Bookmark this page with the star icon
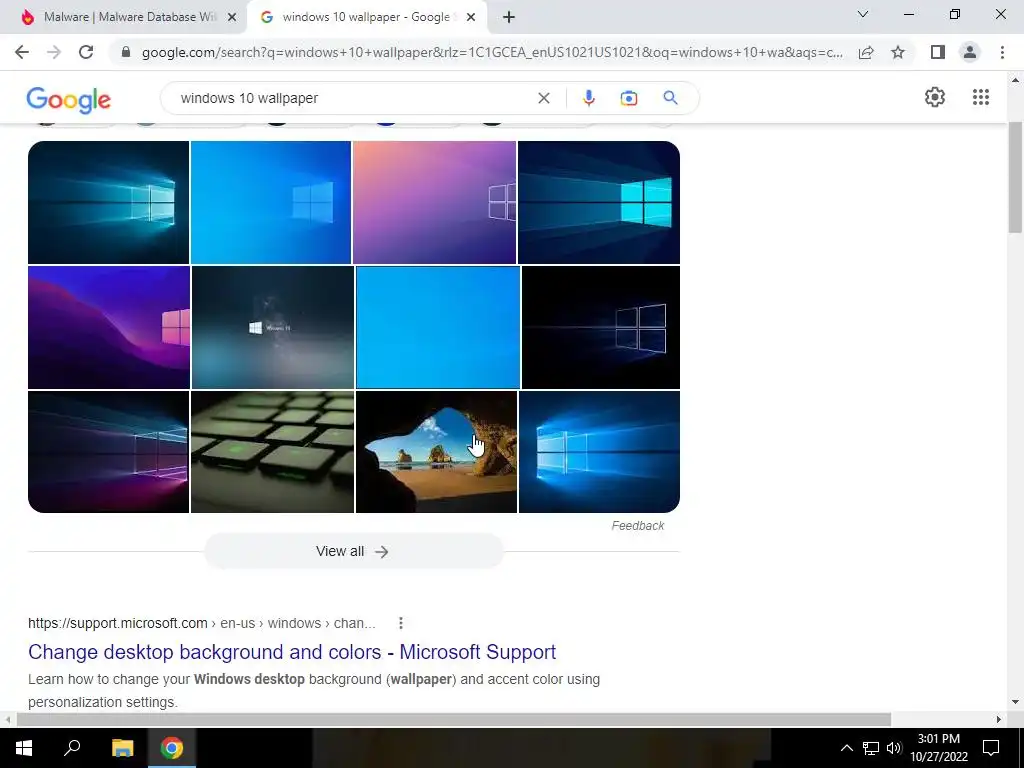 (x=898, y=52)
